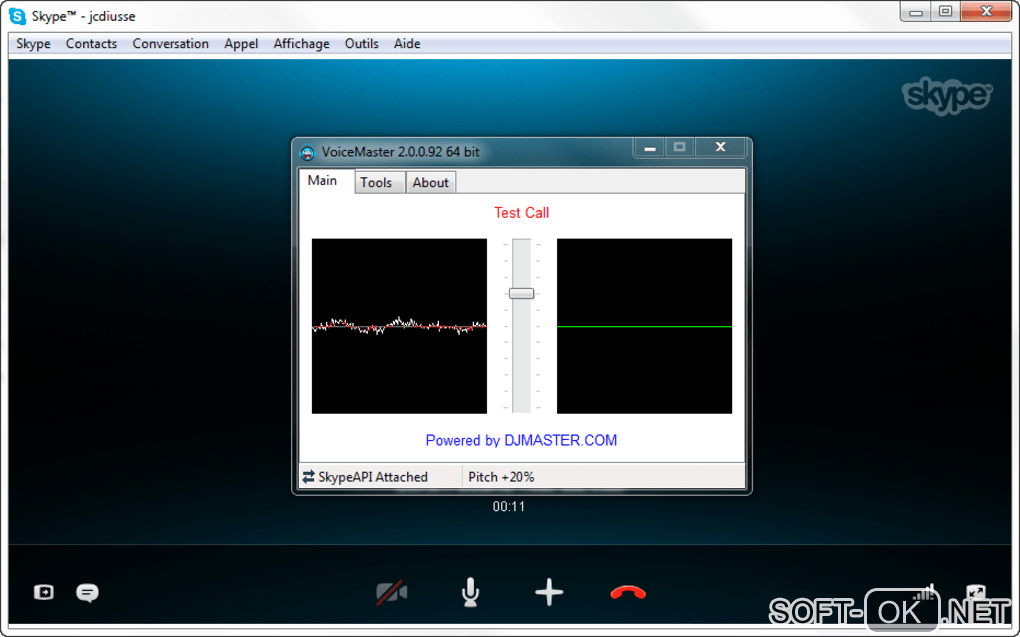The height and width of the screenshot is (637, 1020).
Task: Open the Appel menu
Action: [241, 44]
